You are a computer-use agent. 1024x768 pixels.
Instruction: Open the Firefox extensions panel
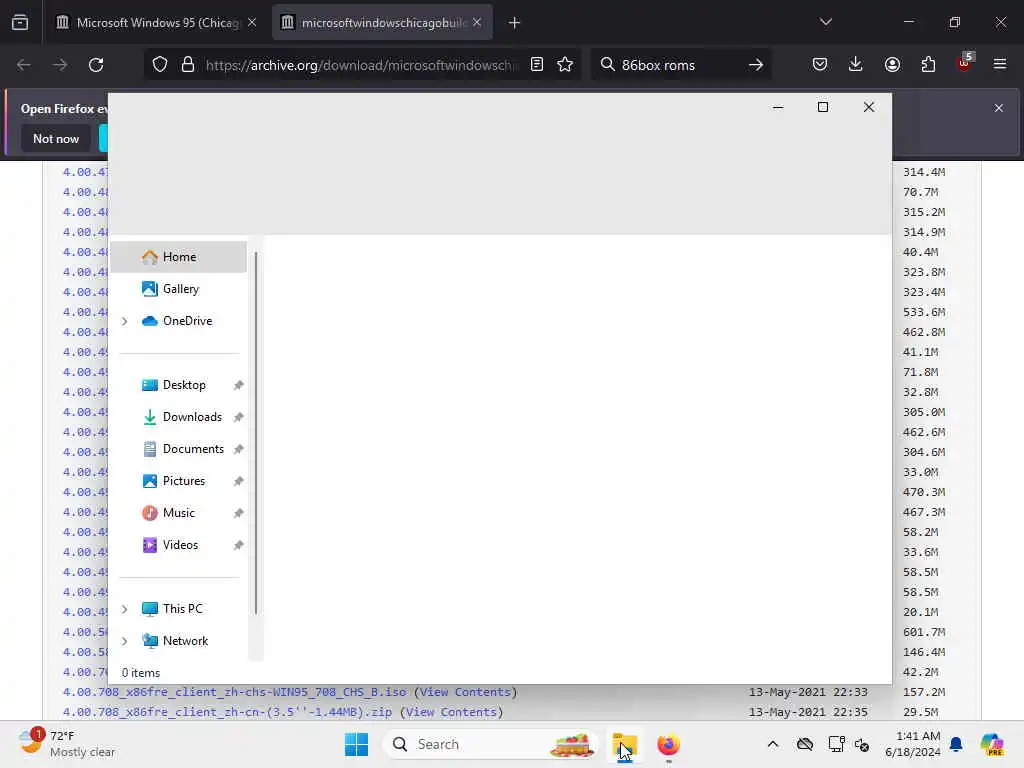tap(928, 64)
